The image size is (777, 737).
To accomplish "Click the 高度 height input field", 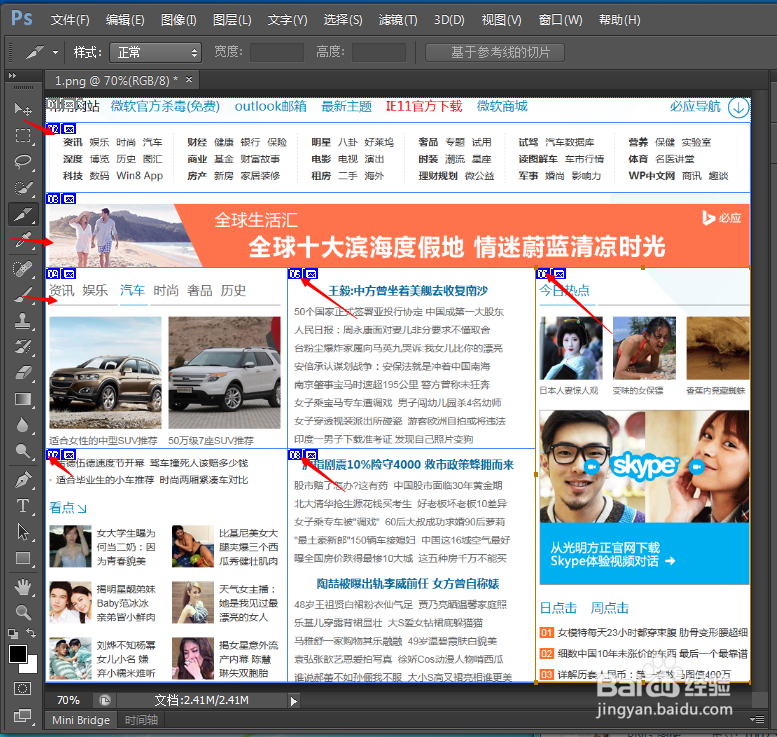I will click(x=379, y=52).
